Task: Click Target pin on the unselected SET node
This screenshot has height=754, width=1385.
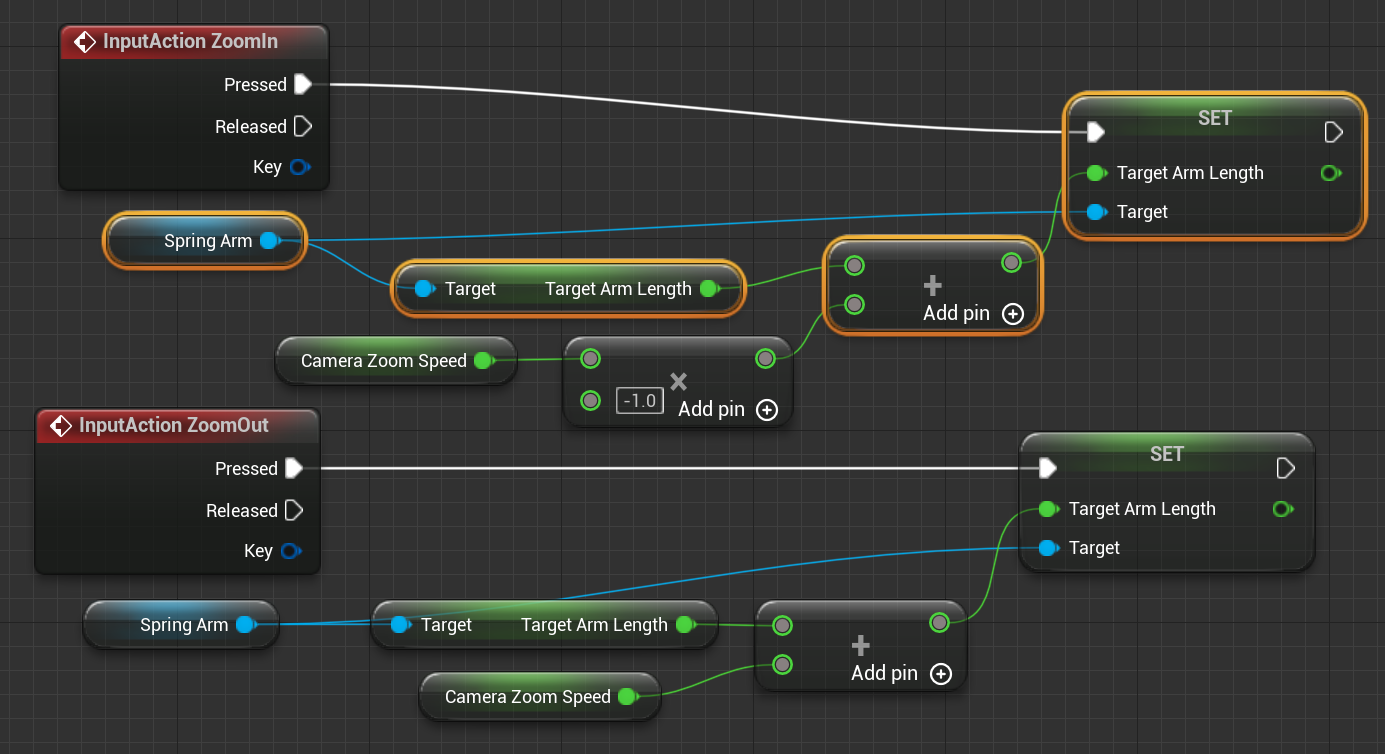Action: [x=1049, y=548]
